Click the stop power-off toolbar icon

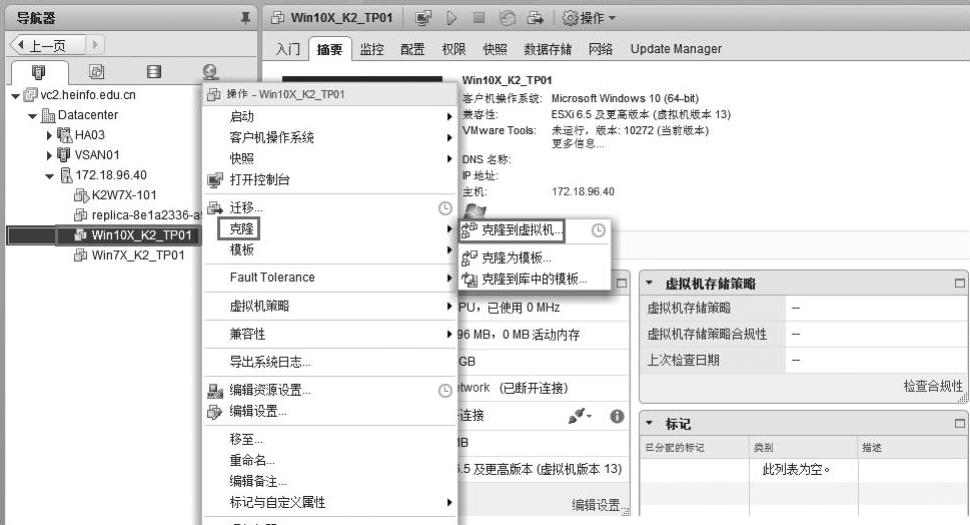tap(479, 18)
